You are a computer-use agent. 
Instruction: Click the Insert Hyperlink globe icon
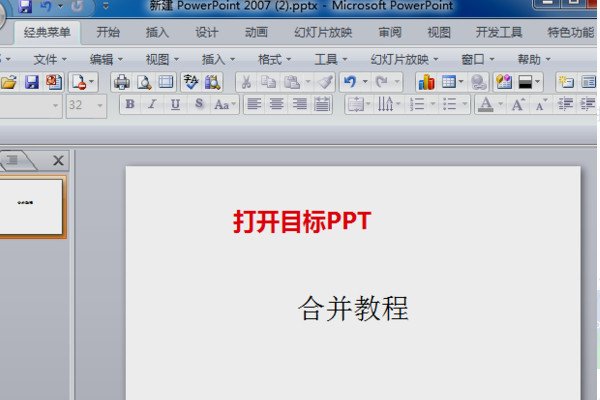(478, 82)
